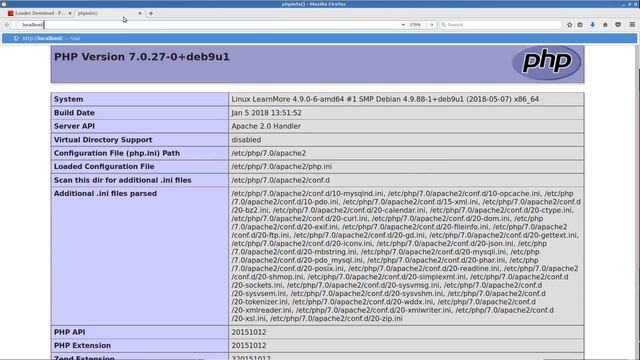Click the Loaded Configuration File label

tap(104, 167)
